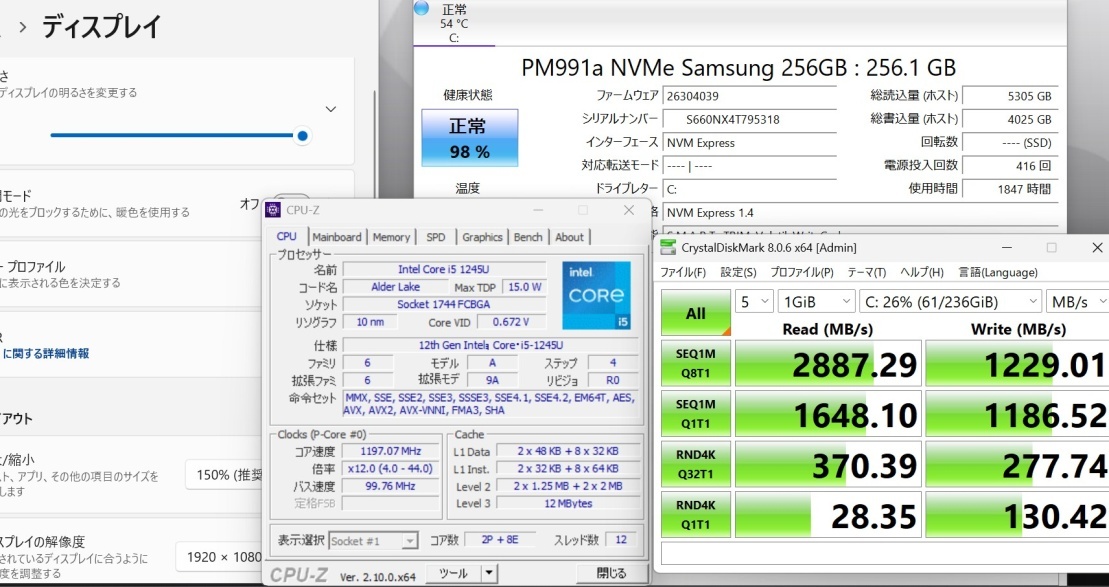Click the Intel Core i5 1245U name field
The height and width of the screenshot is (587, 1109).
coord(444,269)
